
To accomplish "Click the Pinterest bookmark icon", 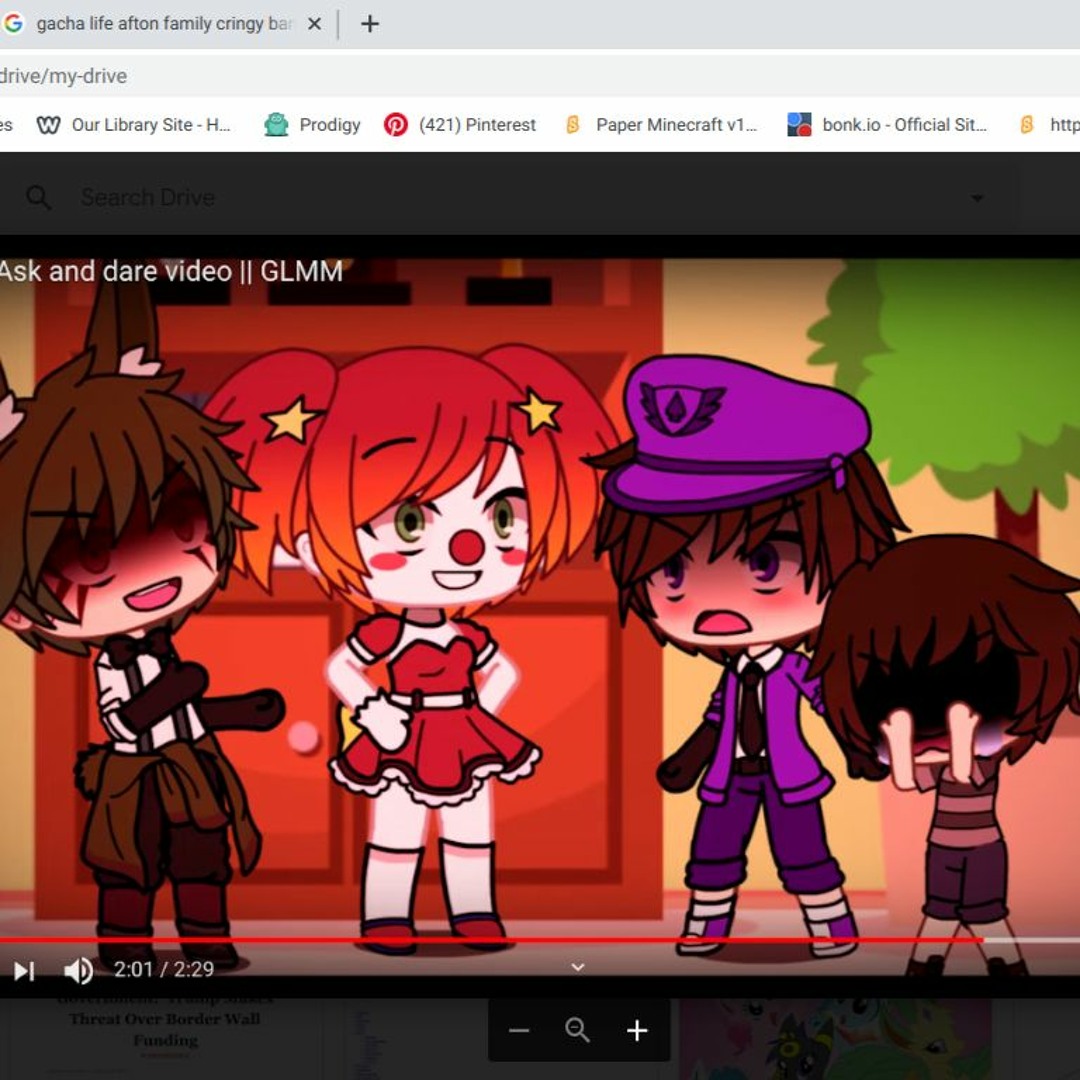I will 395,125.
